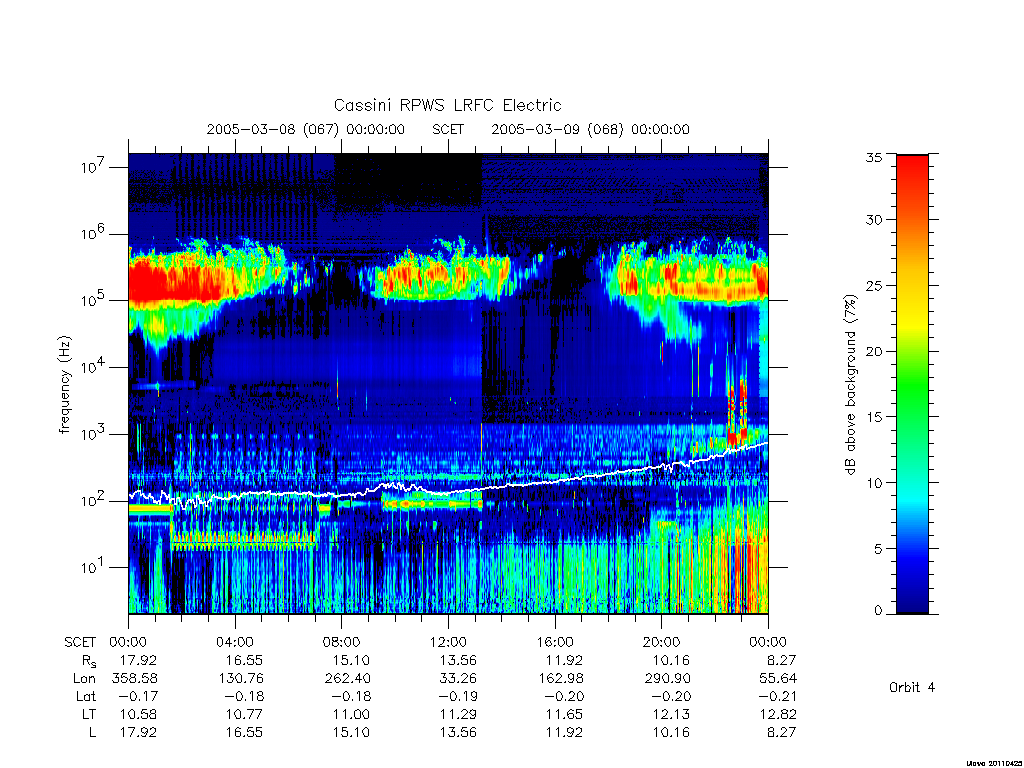The image size is (1024, 768).
Task: Click the plot title Cassini RPWS LRFC Electric
Action: tap(447, 105)
